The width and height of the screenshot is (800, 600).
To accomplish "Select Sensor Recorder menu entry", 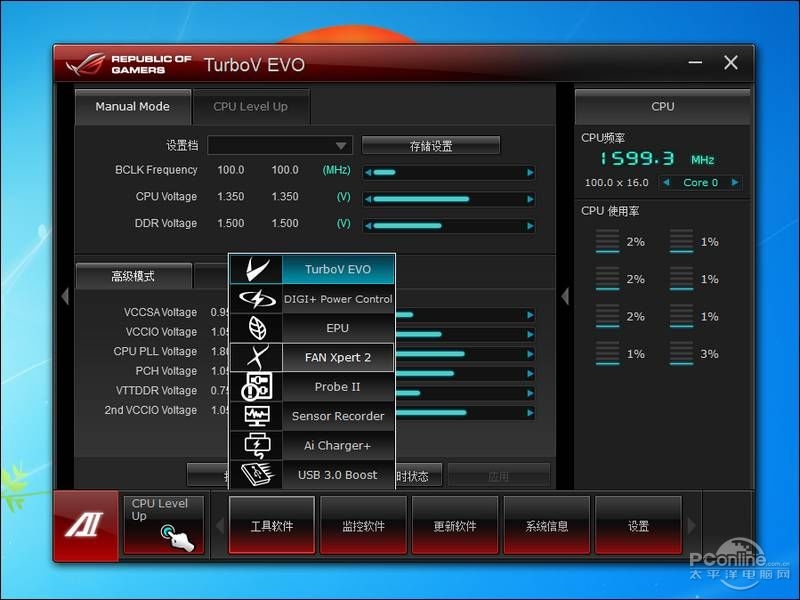I will (338, 416).
